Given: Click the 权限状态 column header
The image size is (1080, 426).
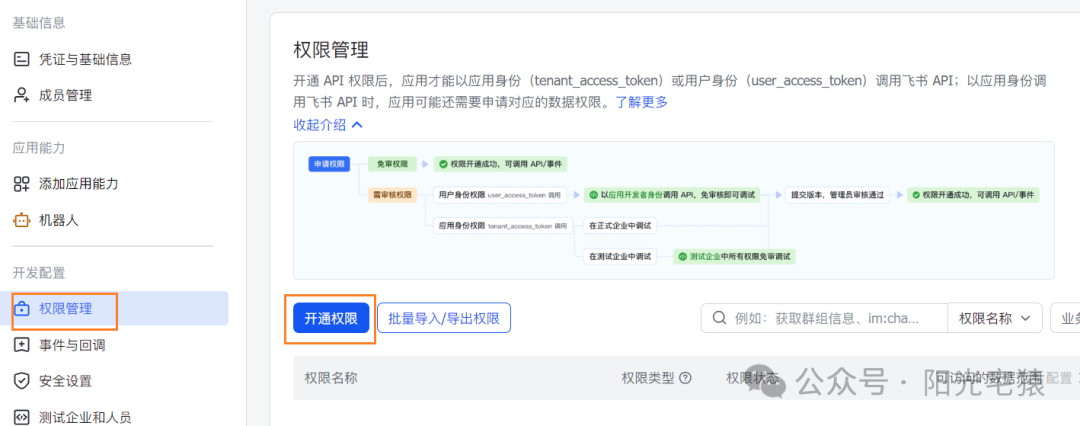Looking at the screenshot, I should [x=753, y=378].
